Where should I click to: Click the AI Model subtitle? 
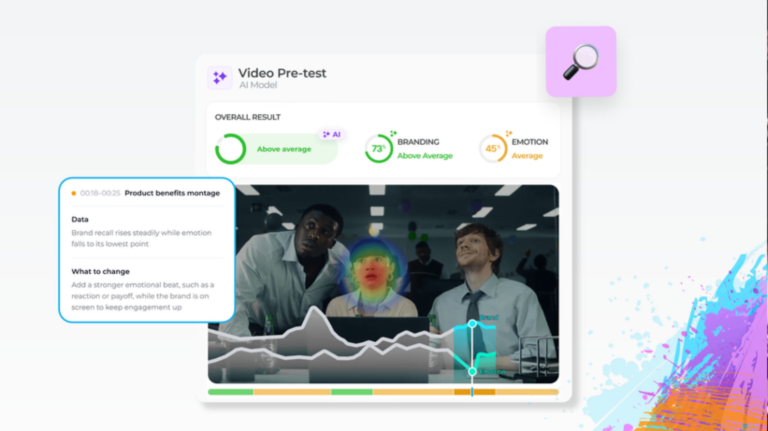coord(258,85)
